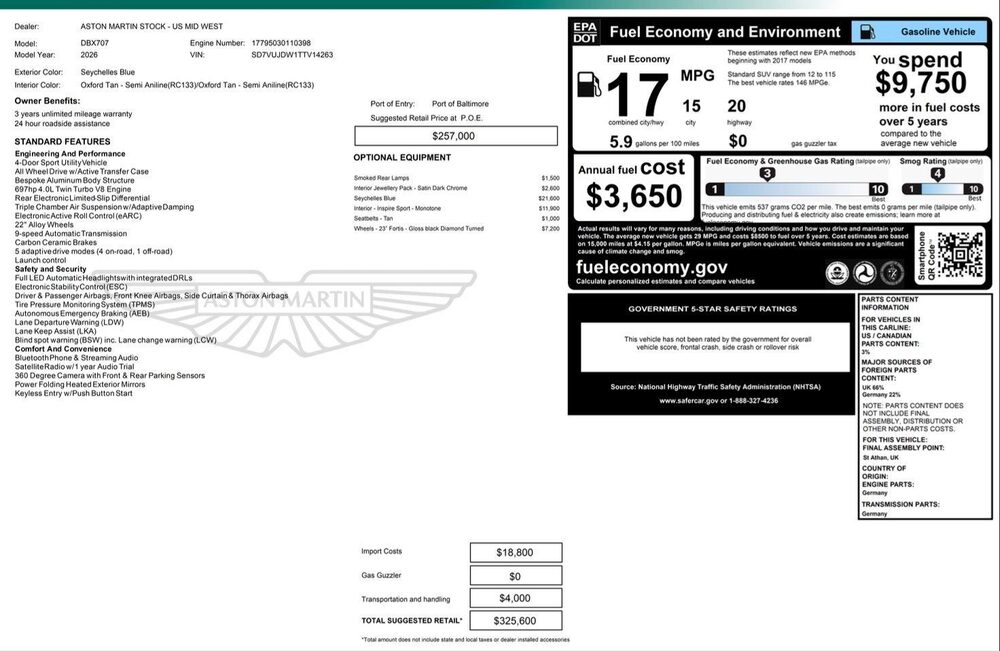Click the Total Suggested Retail $325,600 field
This screenshot has height=651, width=1000.
coord(515,621)
